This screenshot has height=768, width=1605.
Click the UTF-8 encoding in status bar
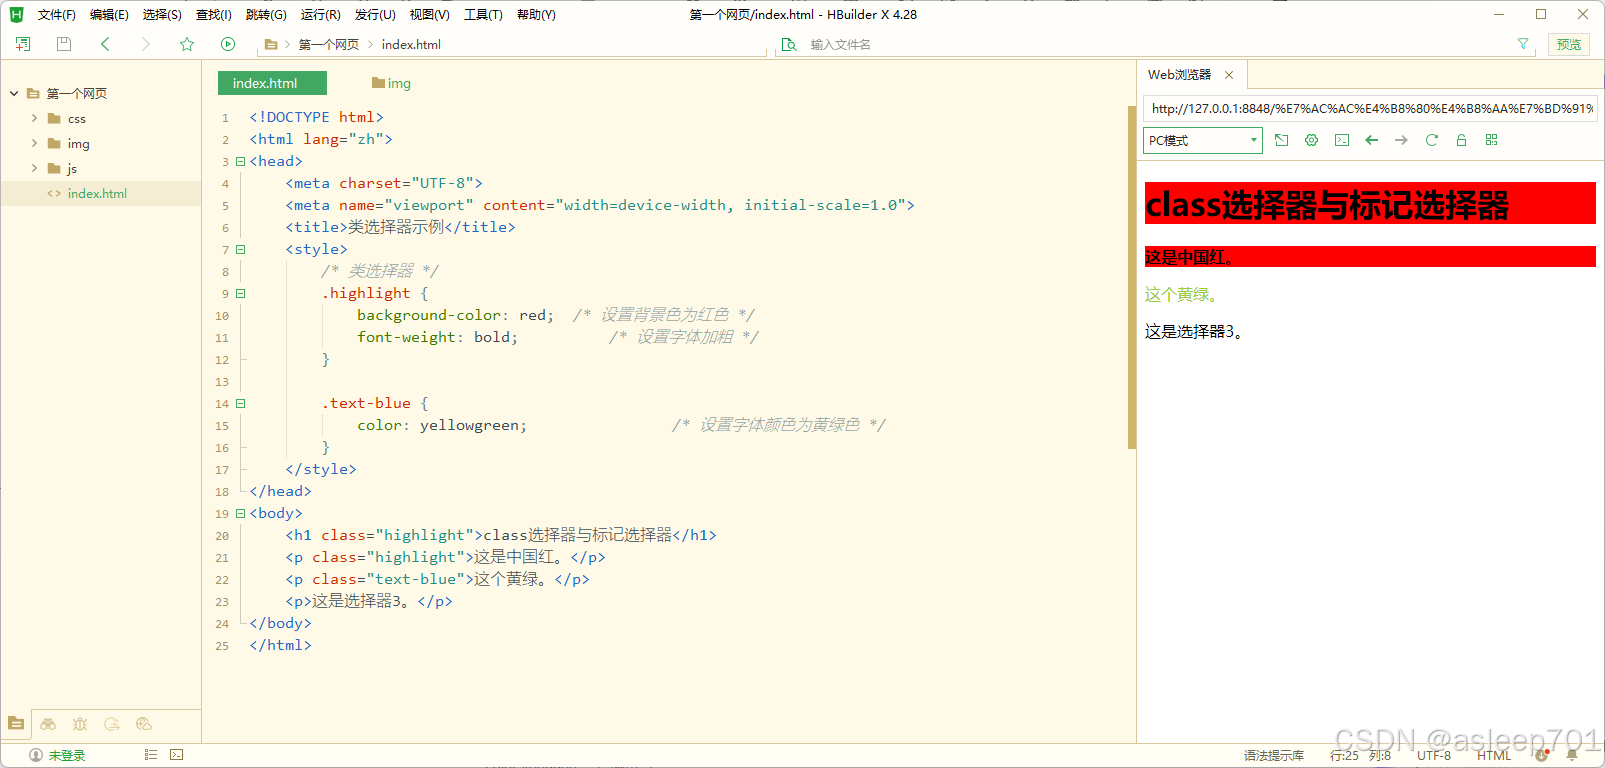pyautogui.click(x=1433, y=755)
